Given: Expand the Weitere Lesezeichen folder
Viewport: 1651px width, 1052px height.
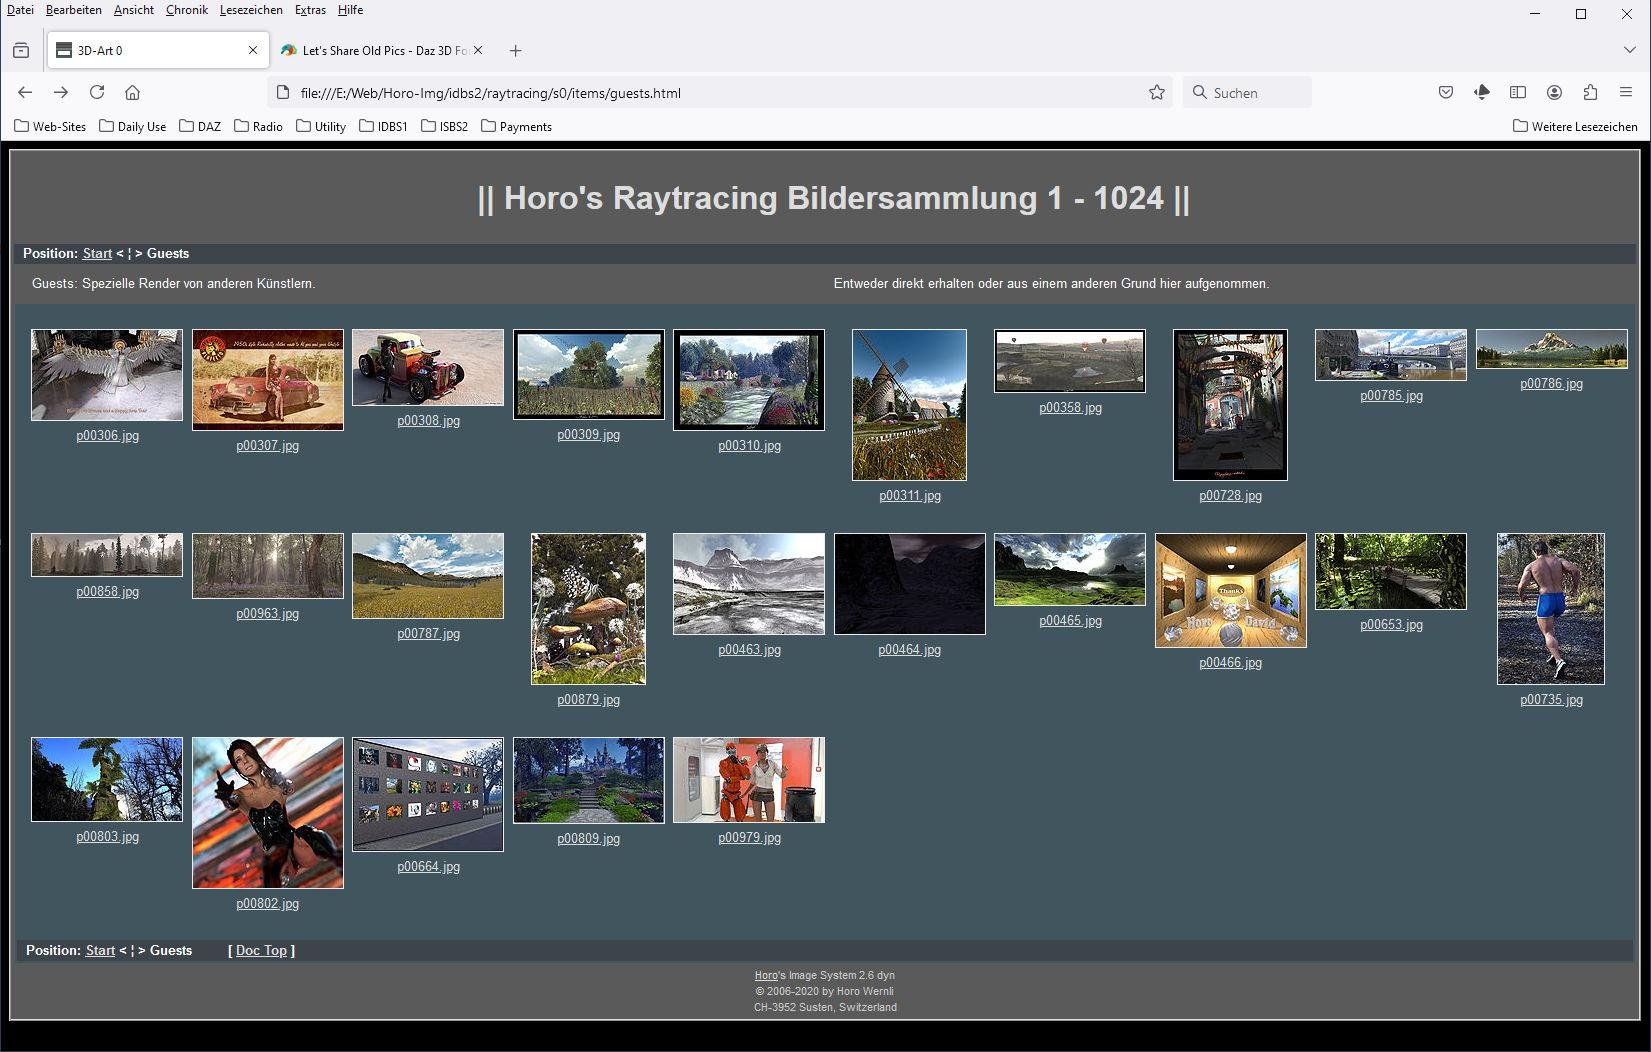Looking at the screenshot, I should click(x=1575, y=126).
